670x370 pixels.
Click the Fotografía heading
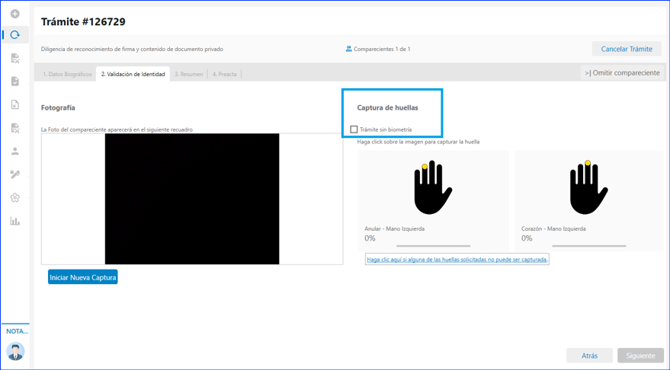tap(58, 108)
